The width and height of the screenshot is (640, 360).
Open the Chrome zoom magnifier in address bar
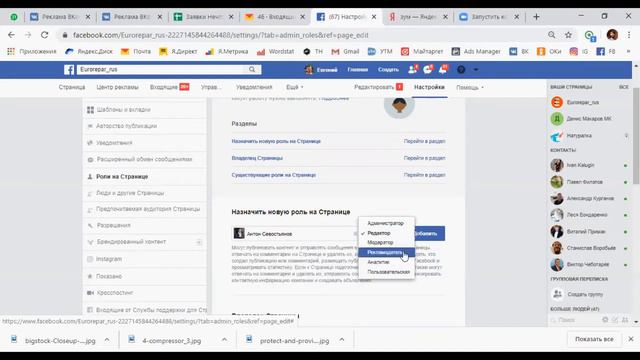552,35
